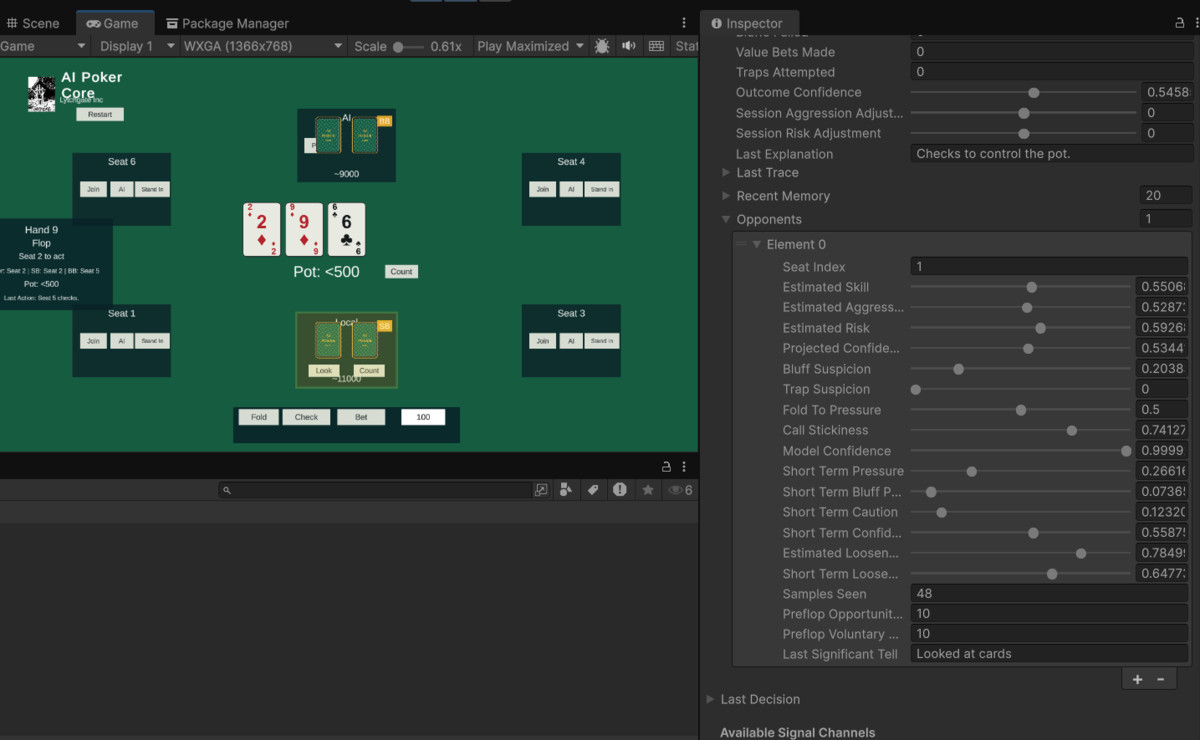Click the 6 of clubs card
1200x740 pixels.
pyautogui.click(x=347, y=229)
